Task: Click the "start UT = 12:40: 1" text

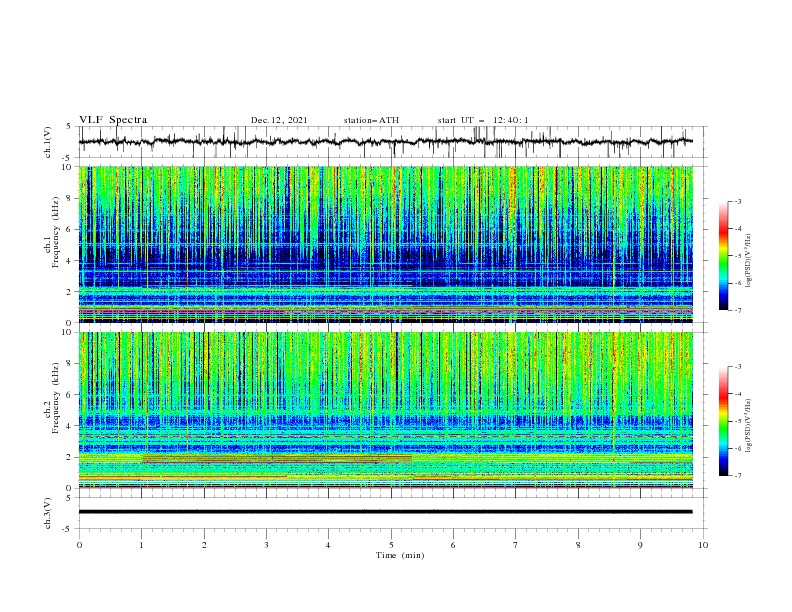Action: [483, 120]
